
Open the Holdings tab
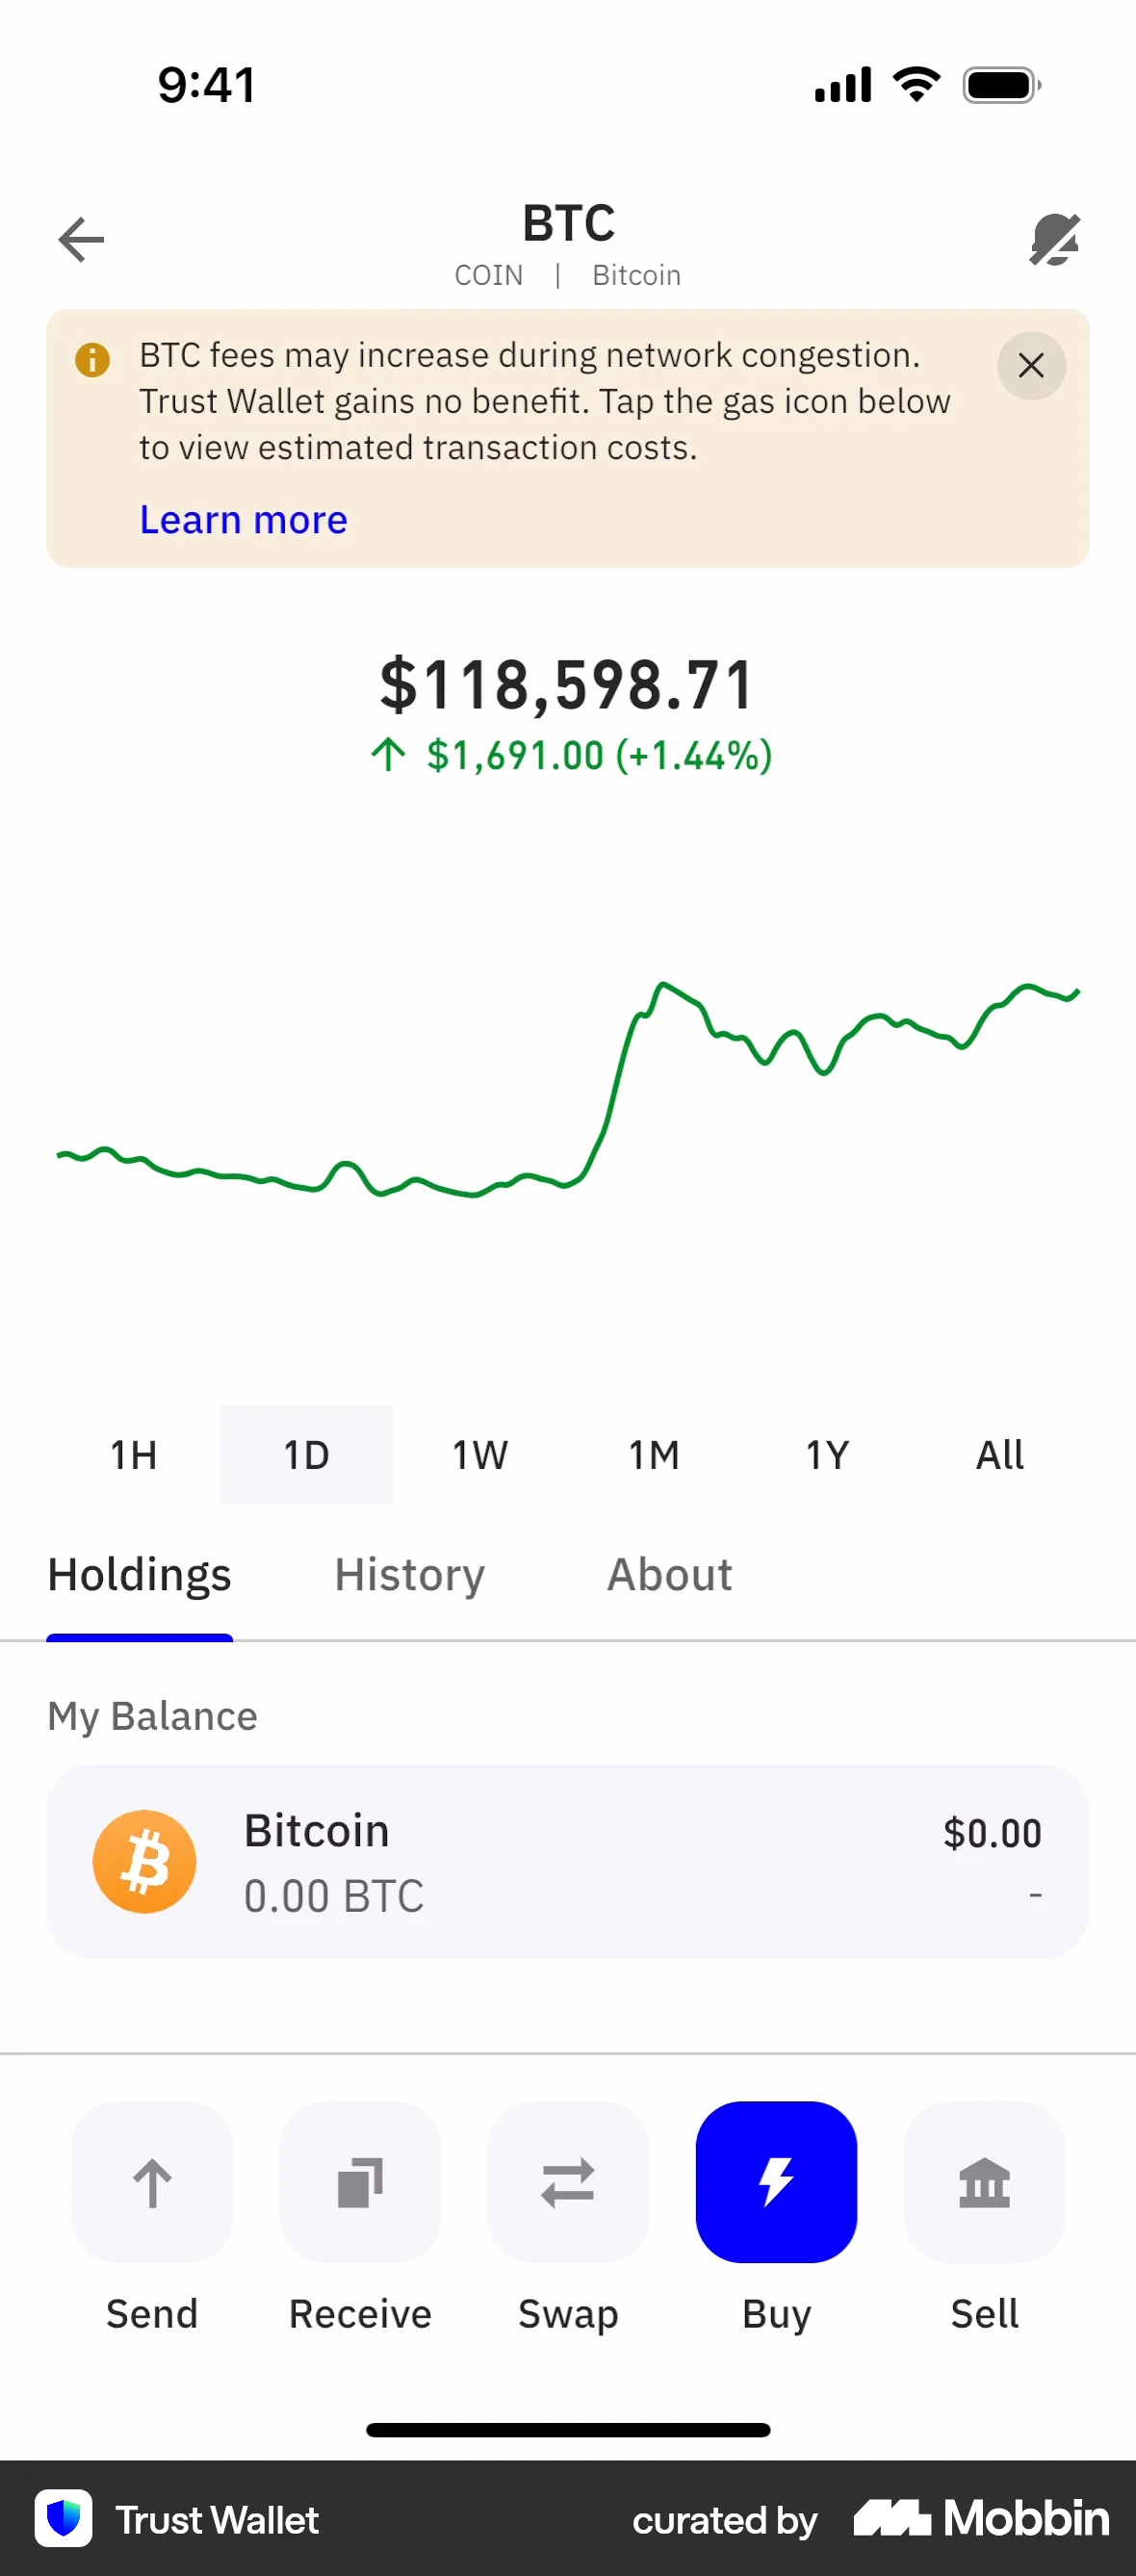click(139, 1575)
